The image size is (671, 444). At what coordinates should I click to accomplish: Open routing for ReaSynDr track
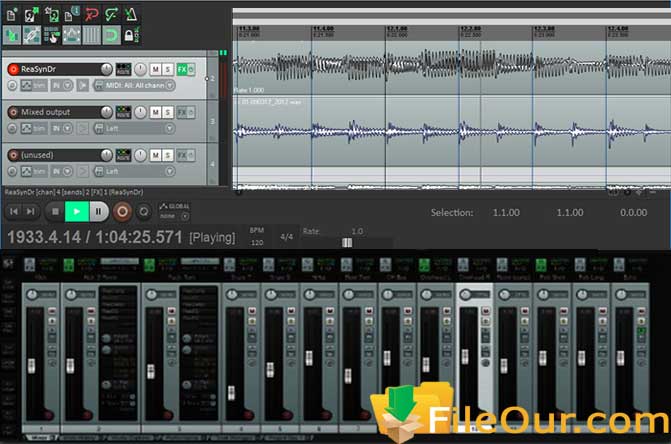click(123, 69)
